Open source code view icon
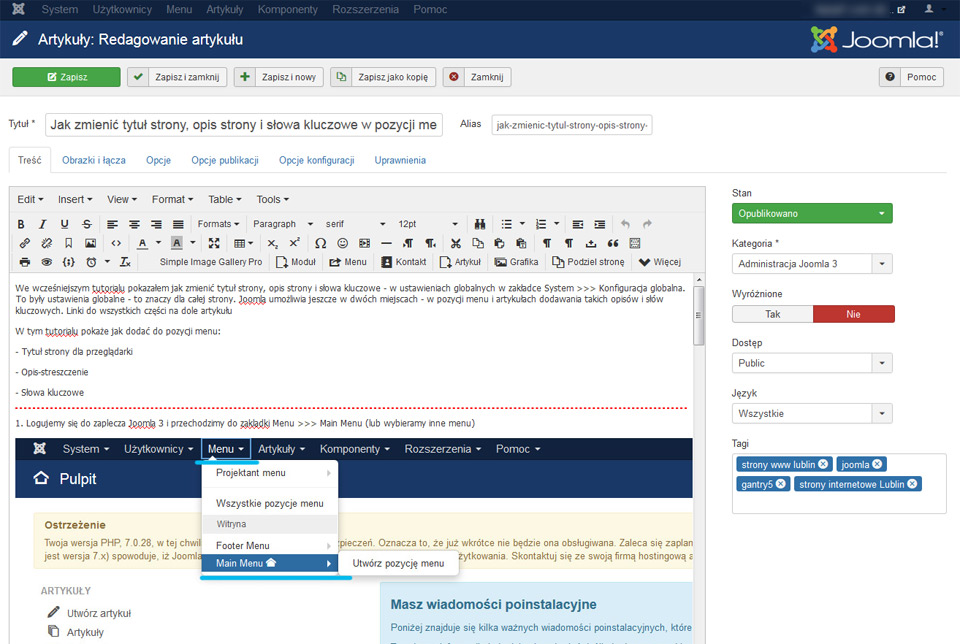This screenshot has height=644, width=960. click(x=116, y=243)
